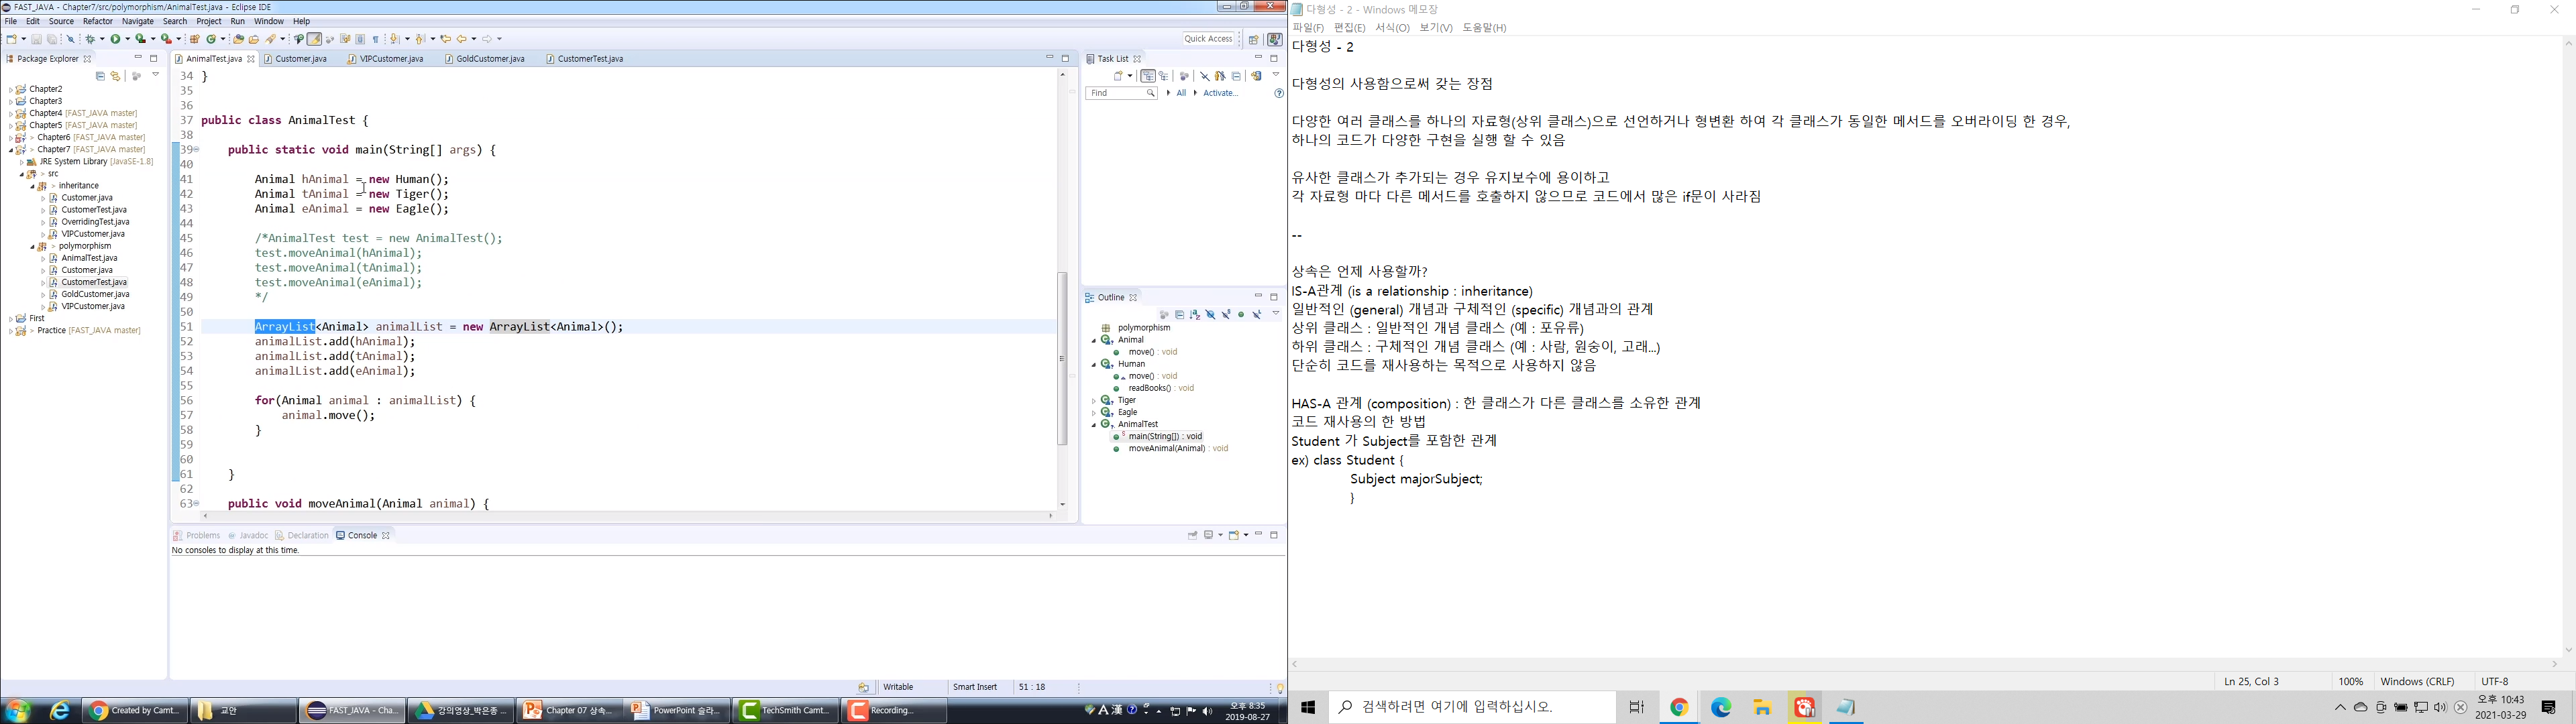2576x724 pixels.
Task: Expand the Tiger class in Outline
Action: 1094,401
